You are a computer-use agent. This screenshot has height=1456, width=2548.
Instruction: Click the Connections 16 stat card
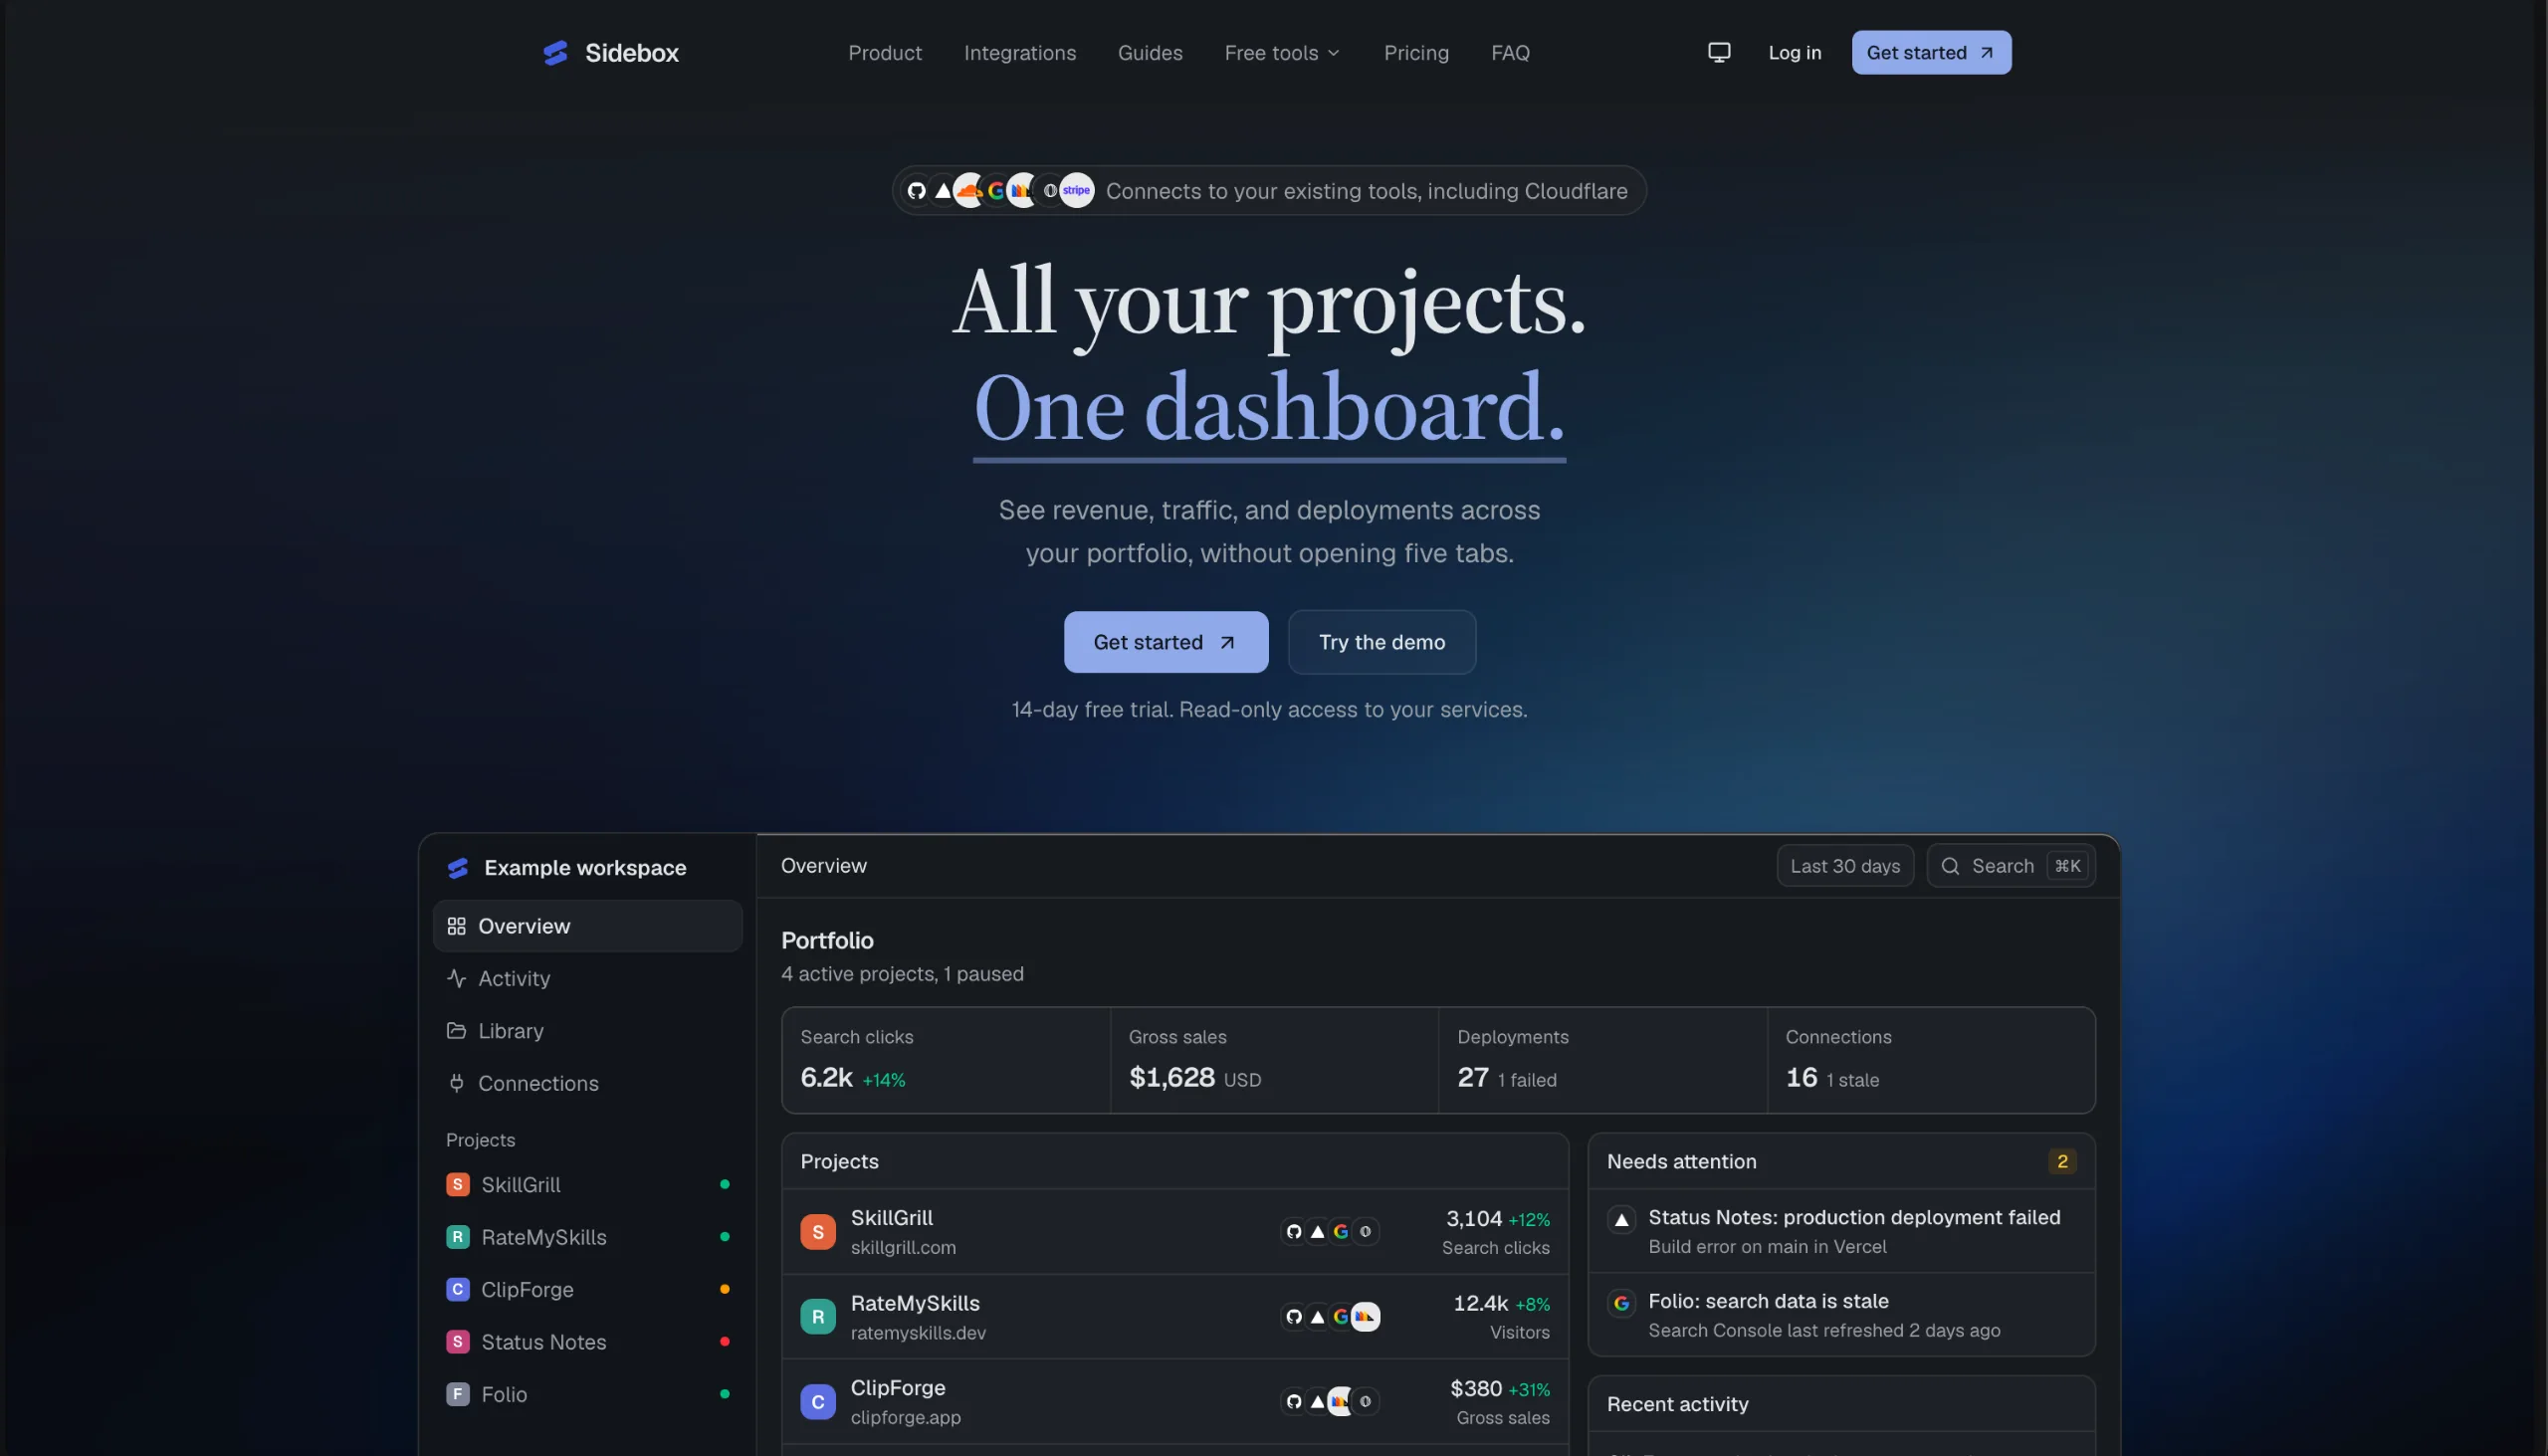click(1931, 1060)
